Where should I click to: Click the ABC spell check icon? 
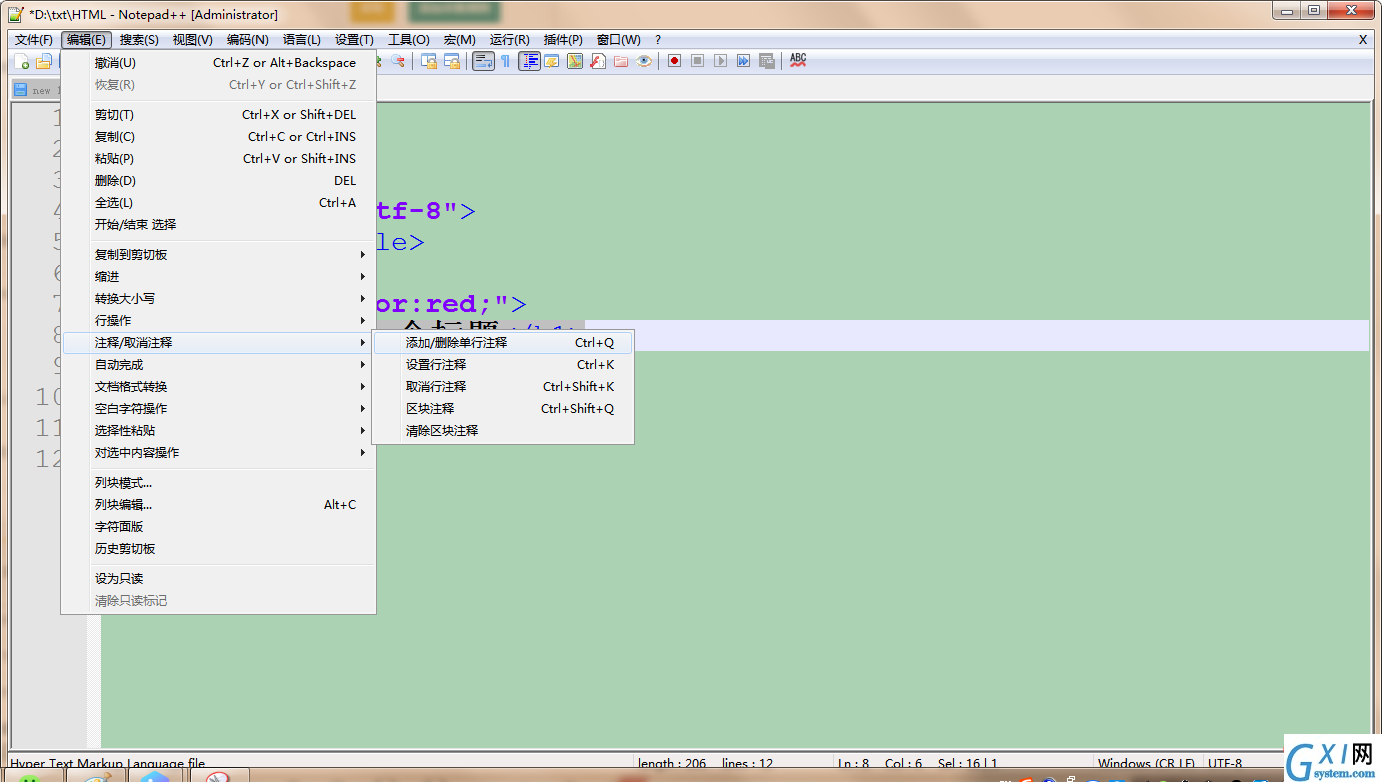[798, 61]
